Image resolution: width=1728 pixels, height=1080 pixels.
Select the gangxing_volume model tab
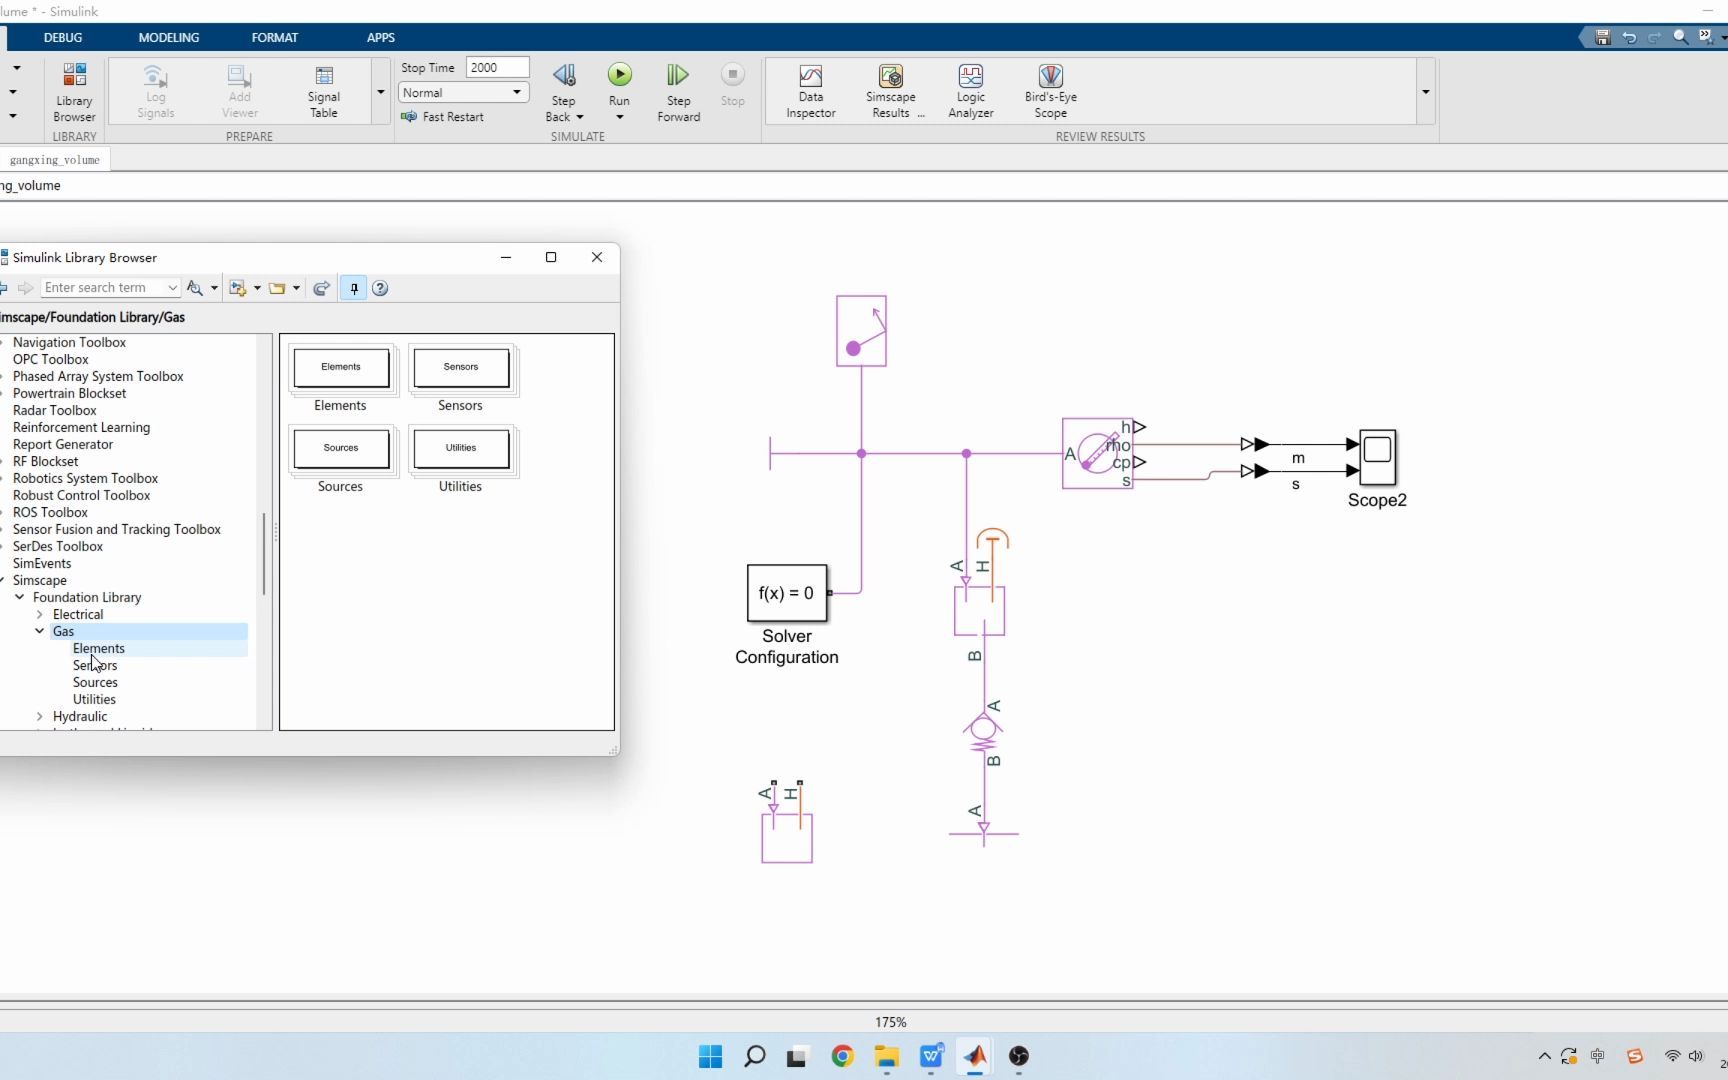click(x=54, y=160)
